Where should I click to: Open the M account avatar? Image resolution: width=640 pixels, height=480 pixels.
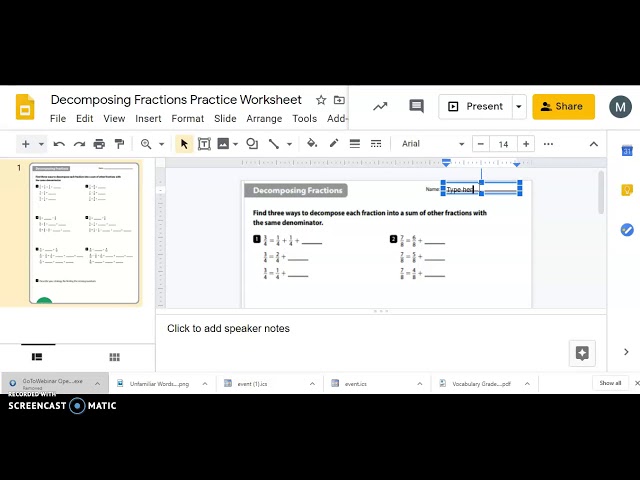620,107
